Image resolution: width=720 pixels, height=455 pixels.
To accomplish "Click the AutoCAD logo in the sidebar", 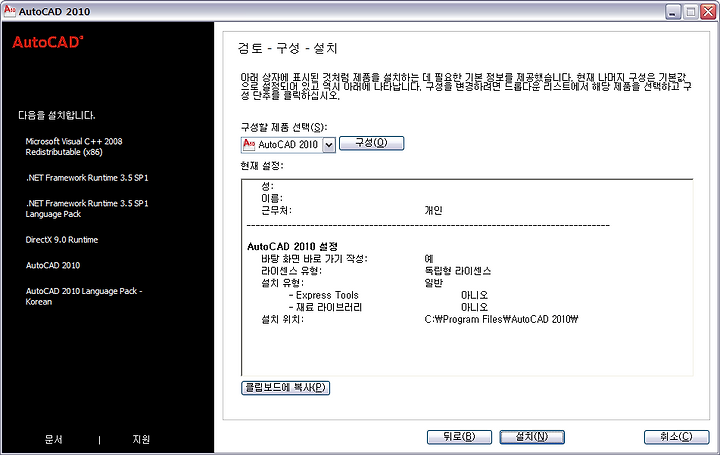I will (48, 42).
